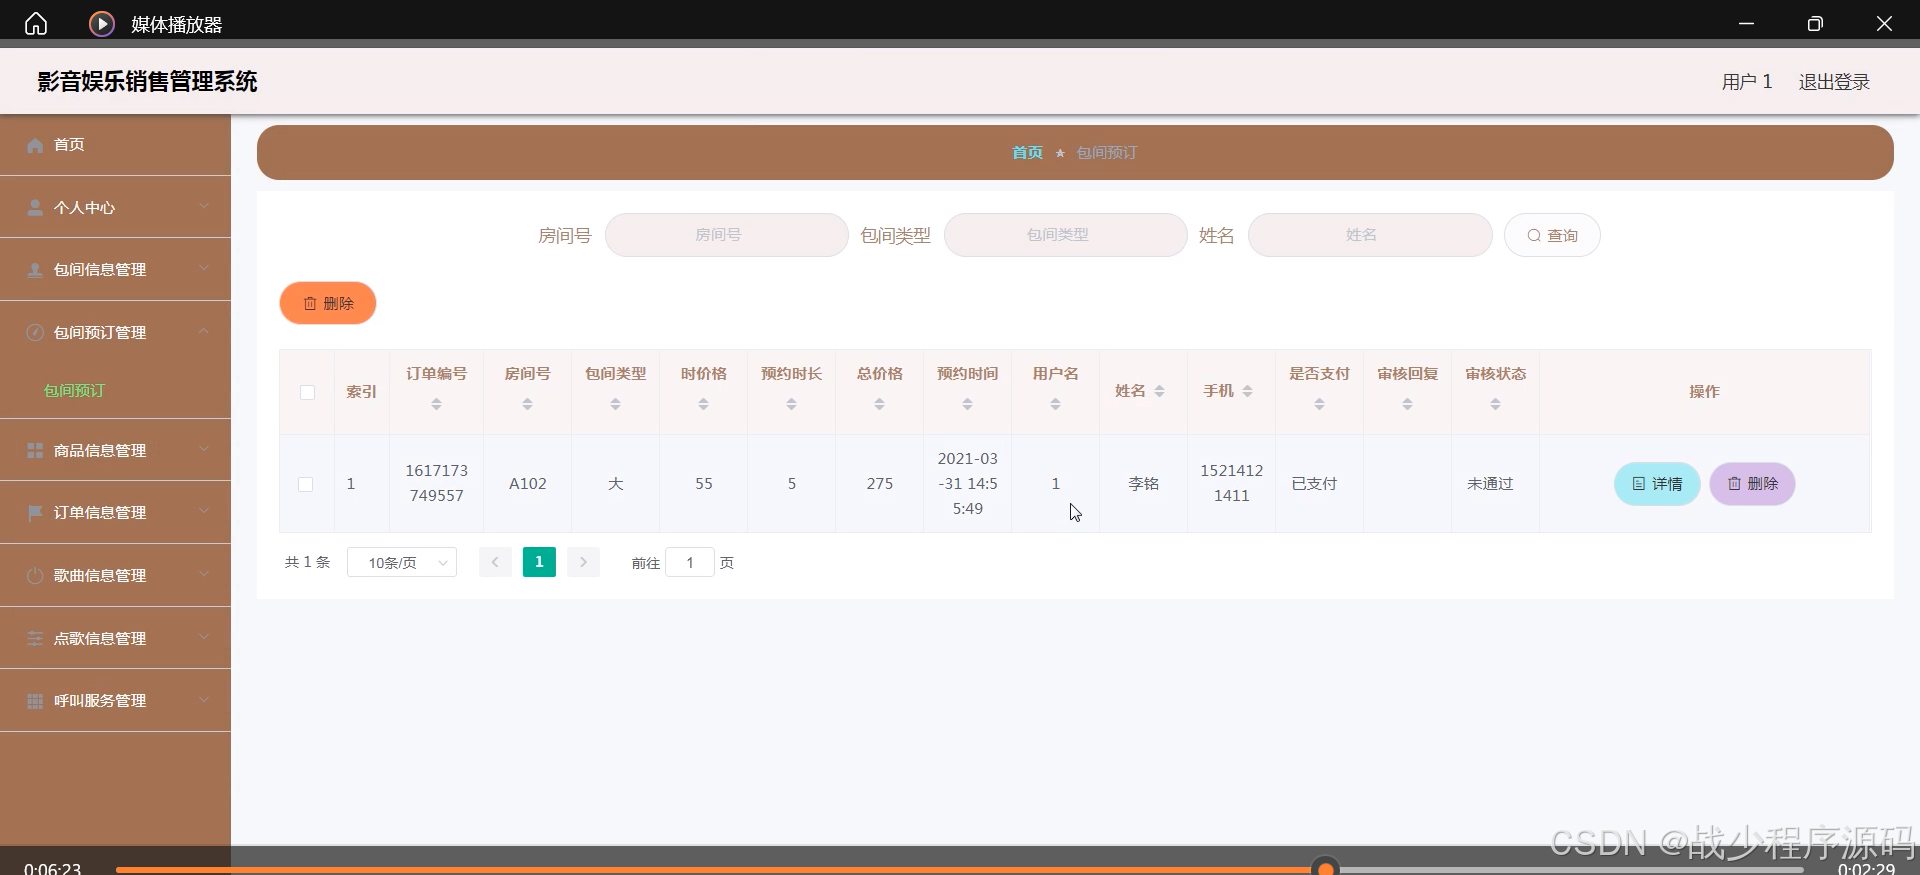Expand the 呼叫服务管理 menu chevron
The width and height of the screenshot is (1920, 875).
point(204,699)
